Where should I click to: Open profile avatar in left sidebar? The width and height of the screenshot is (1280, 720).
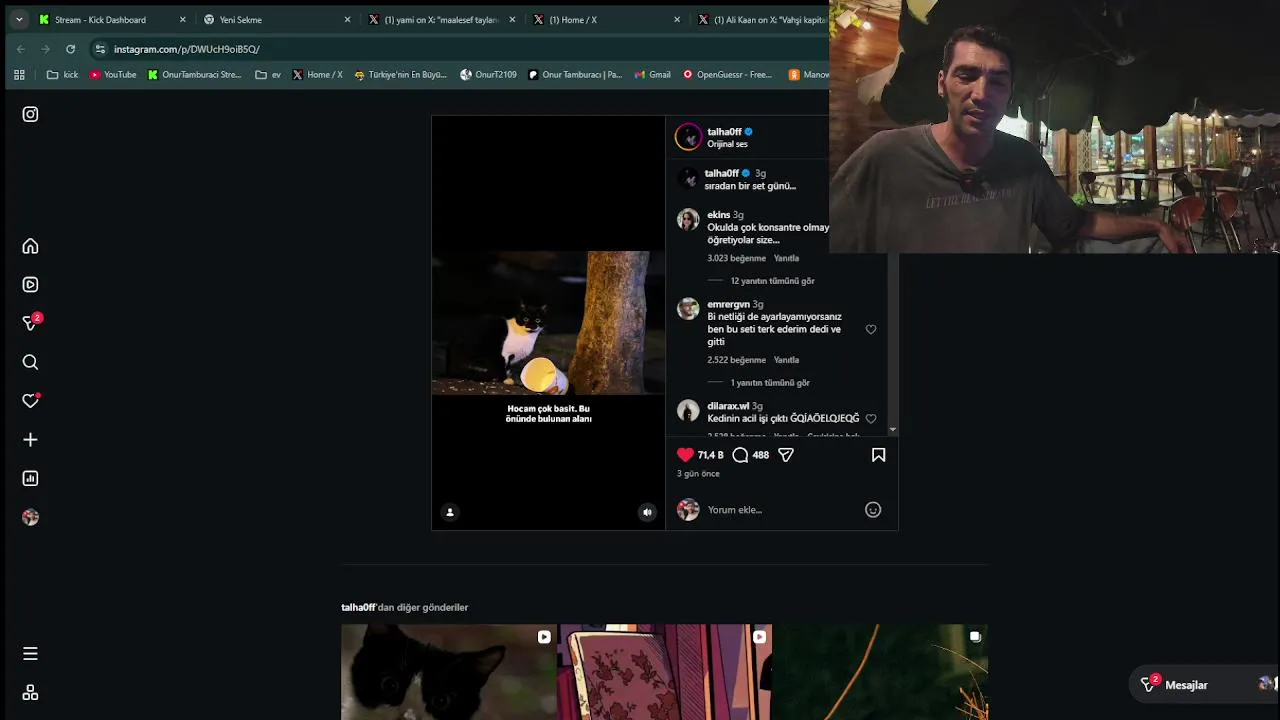pos(30,517)
